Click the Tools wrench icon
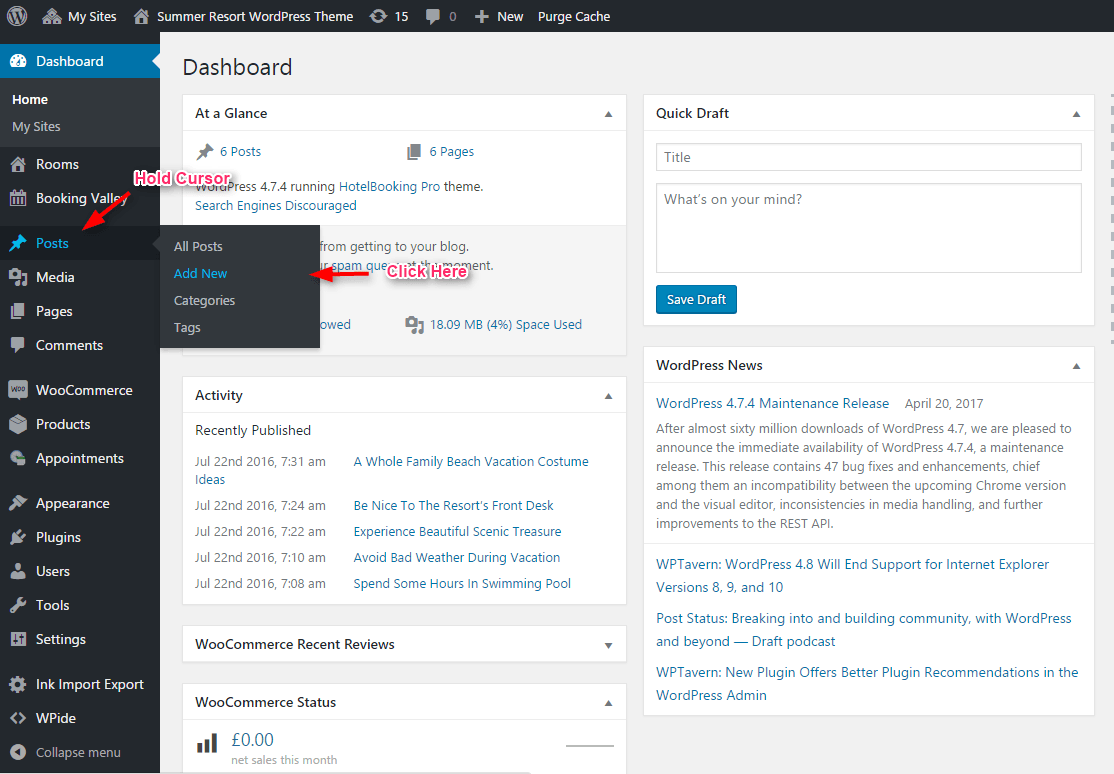Viewport: 1114px width, 774px height. pyautogui.click(x=18, y=605)
